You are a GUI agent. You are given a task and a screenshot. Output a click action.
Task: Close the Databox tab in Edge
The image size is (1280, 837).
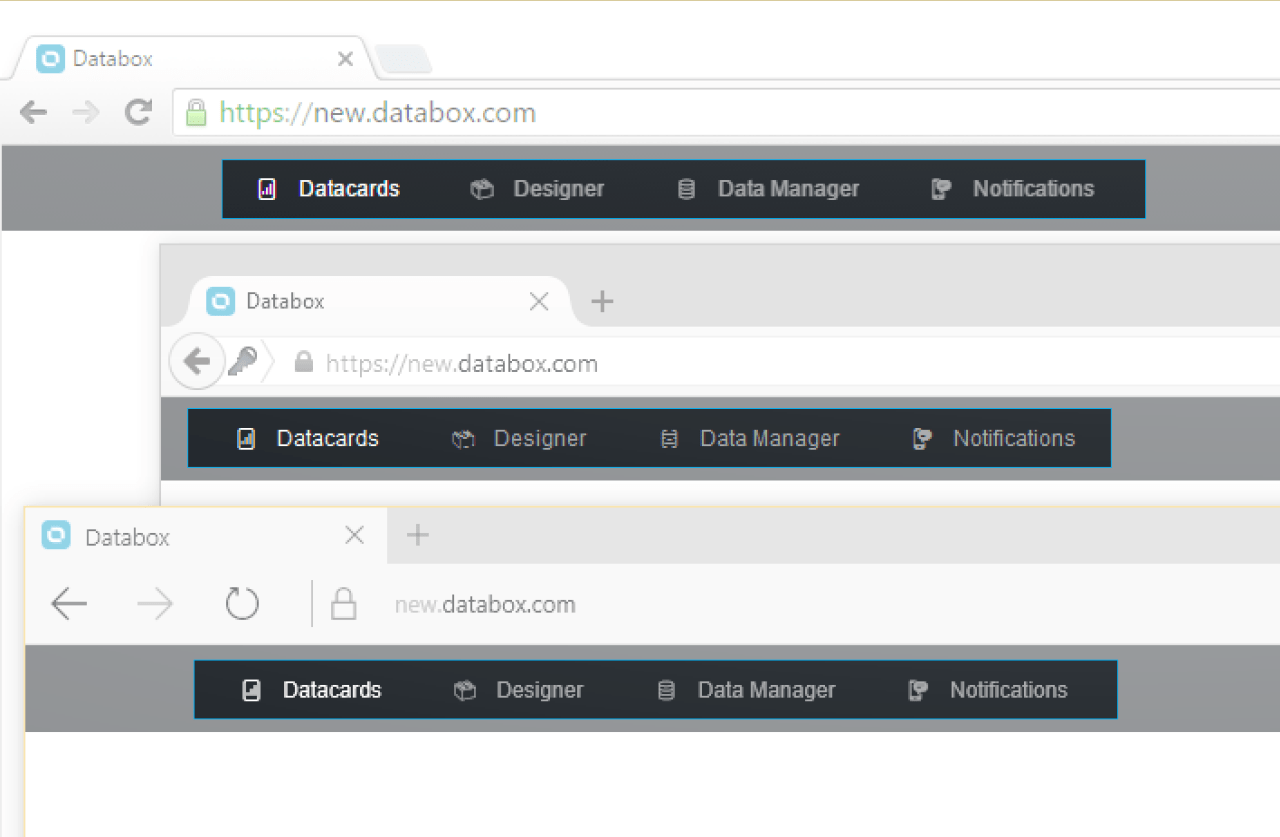click(354, 536)
